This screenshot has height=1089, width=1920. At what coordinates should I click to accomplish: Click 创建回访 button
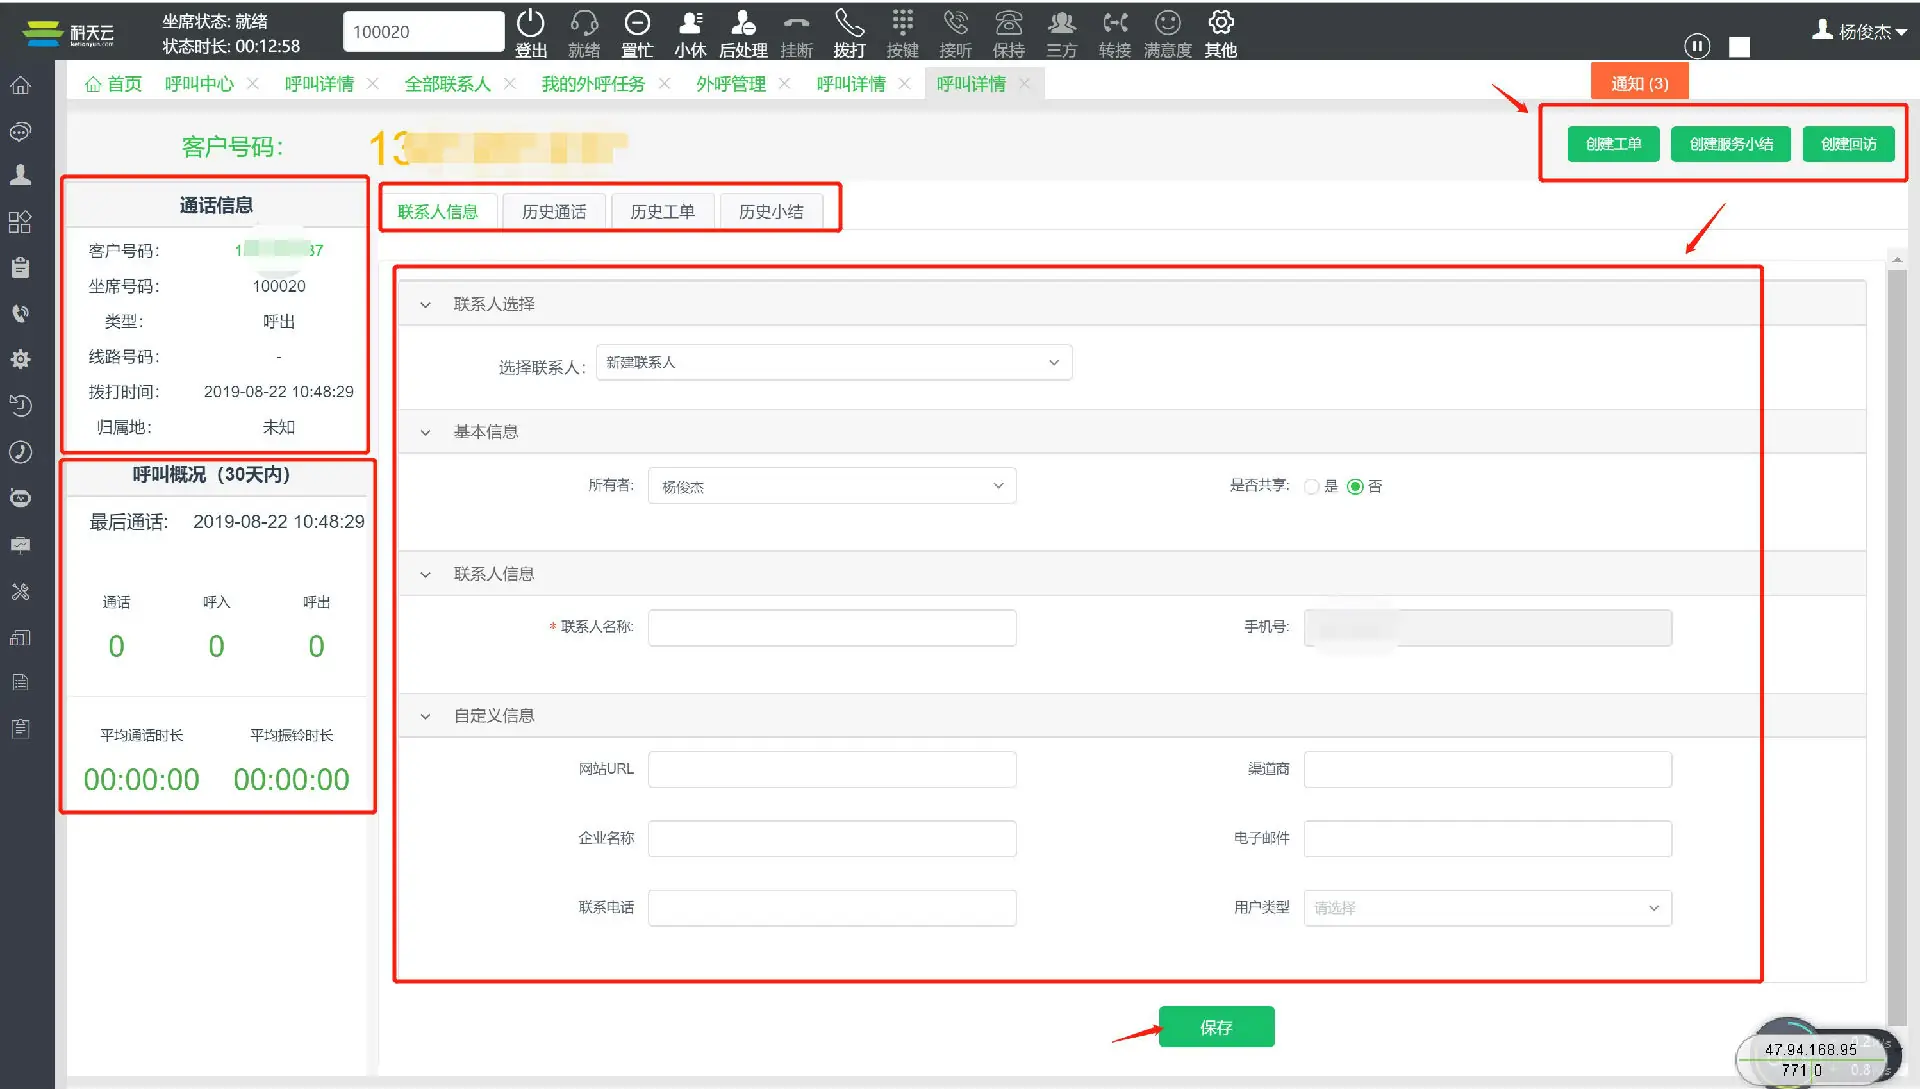1848,144
